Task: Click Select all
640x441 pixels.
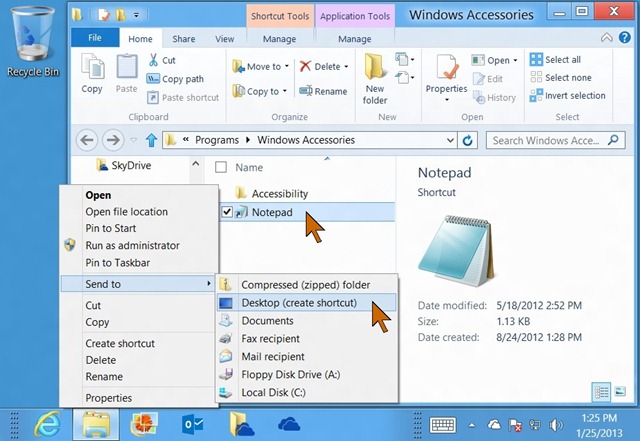Action: point(556,60)
